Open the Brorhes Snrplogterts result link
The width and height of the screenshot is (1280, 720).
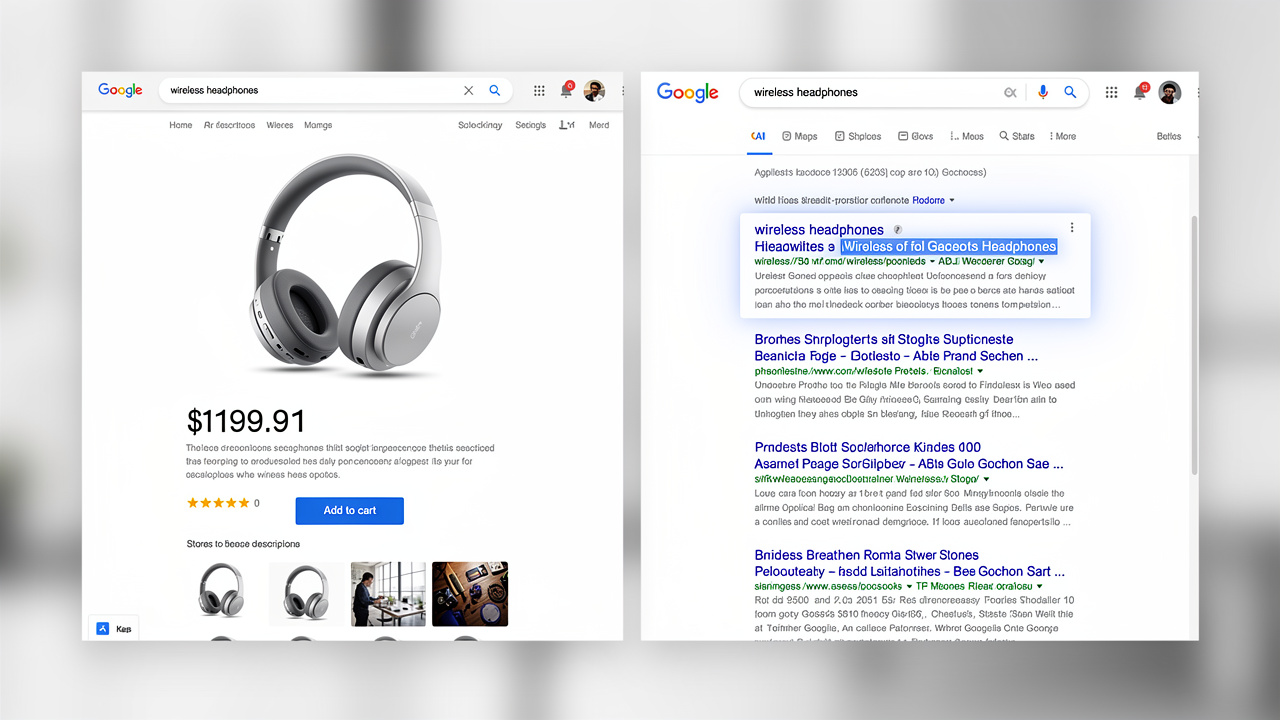click(x=896, y=348)
